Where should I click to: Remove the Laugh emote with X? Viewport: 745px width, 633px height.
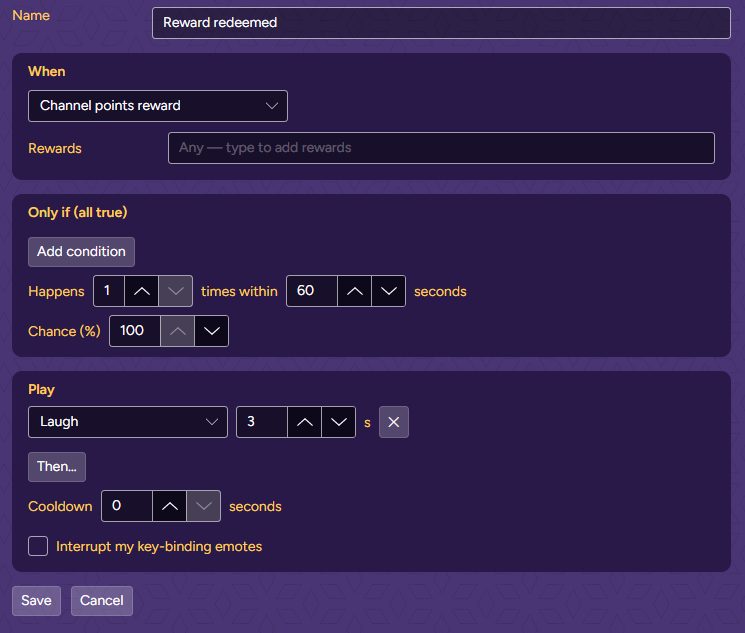tap(393, 422)
